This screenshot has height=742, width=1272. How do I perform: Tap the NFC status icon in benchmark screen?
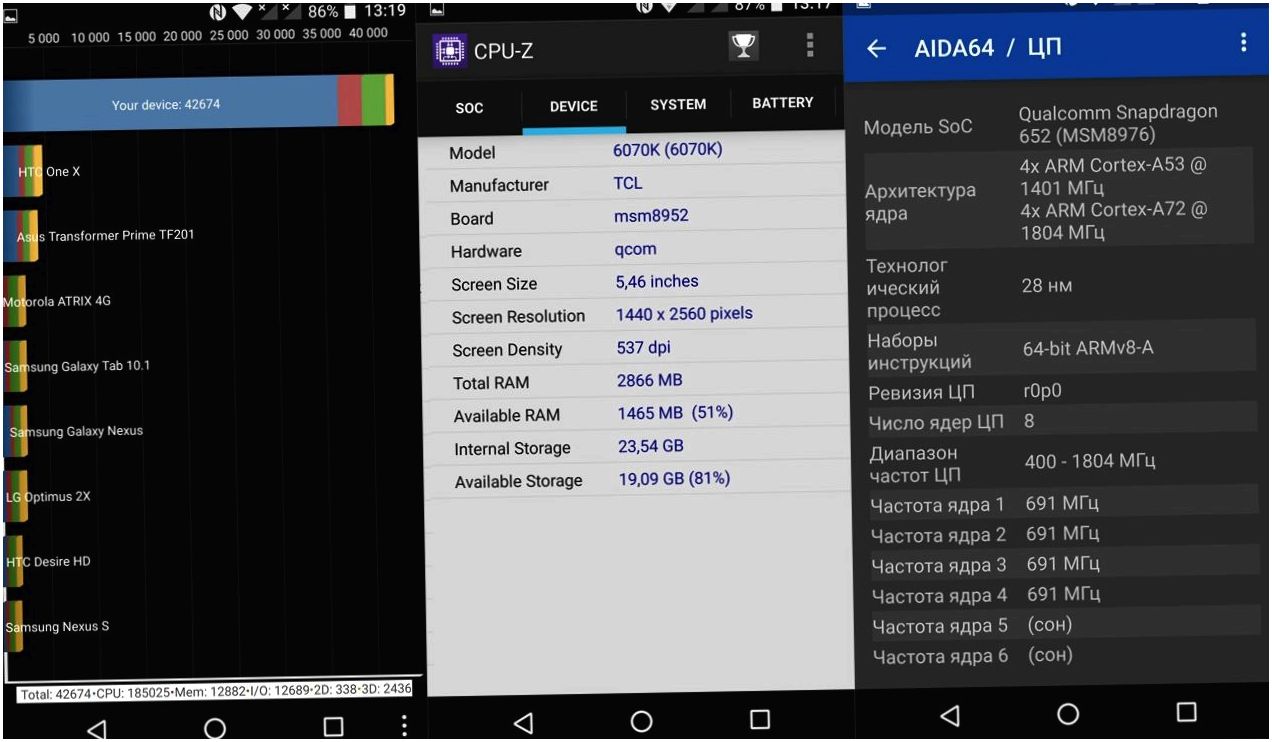click(217, 12)
